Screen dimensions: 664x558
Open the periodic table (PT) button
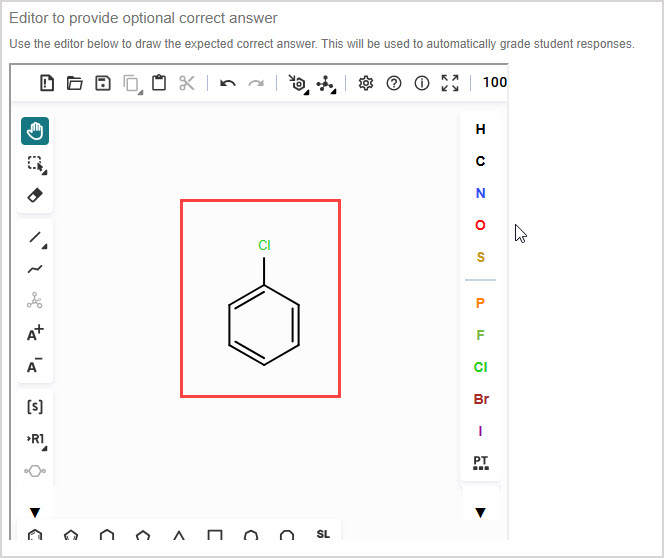point(481,463)
